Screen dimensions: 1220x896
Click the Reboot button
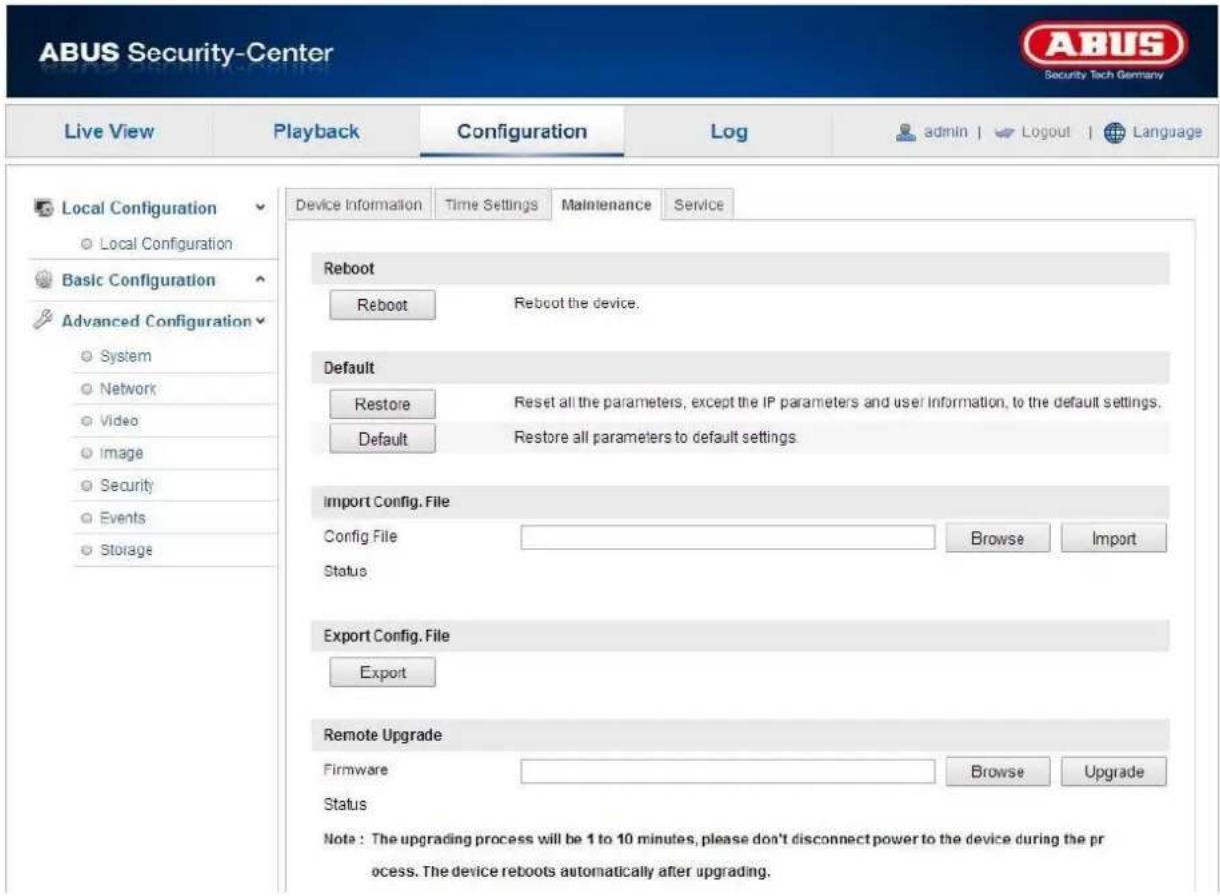383,305
